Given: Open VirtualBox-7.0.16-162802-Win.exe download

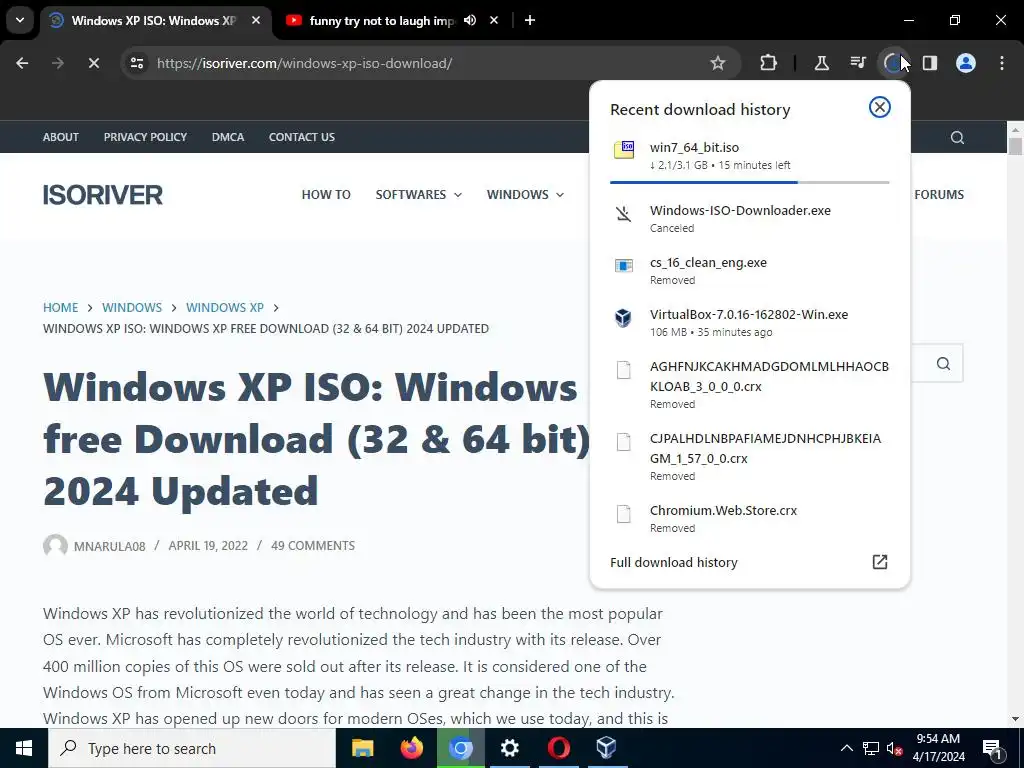Looking at the screenshot, I should point(750,323).
